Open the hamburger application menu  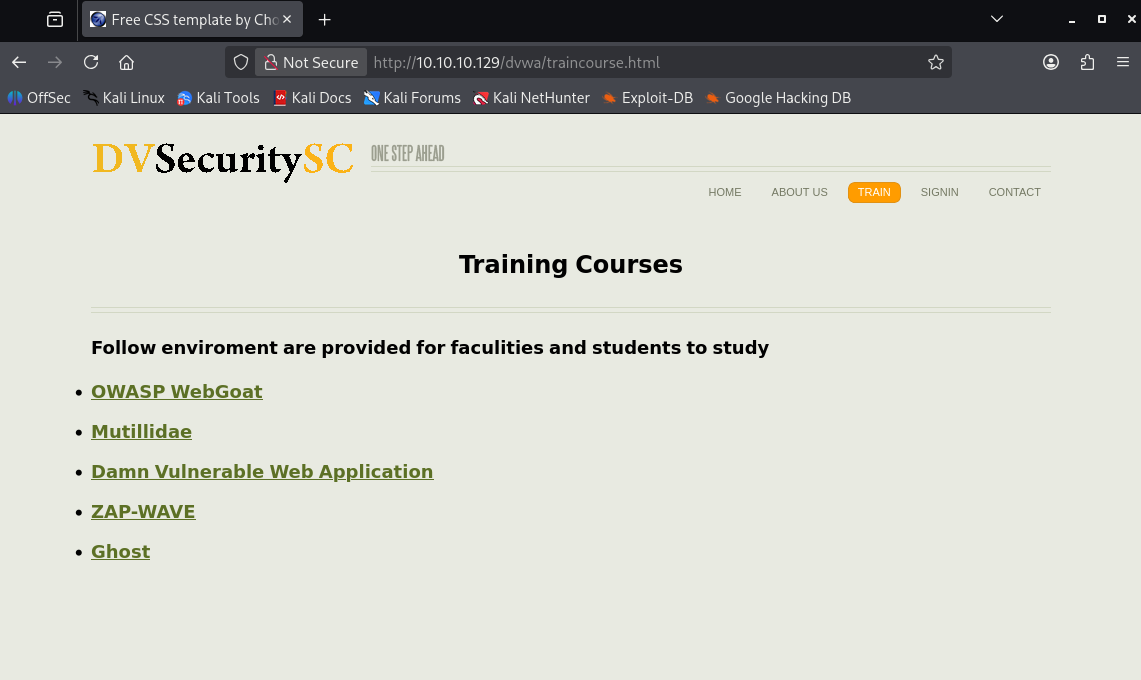1123,62
